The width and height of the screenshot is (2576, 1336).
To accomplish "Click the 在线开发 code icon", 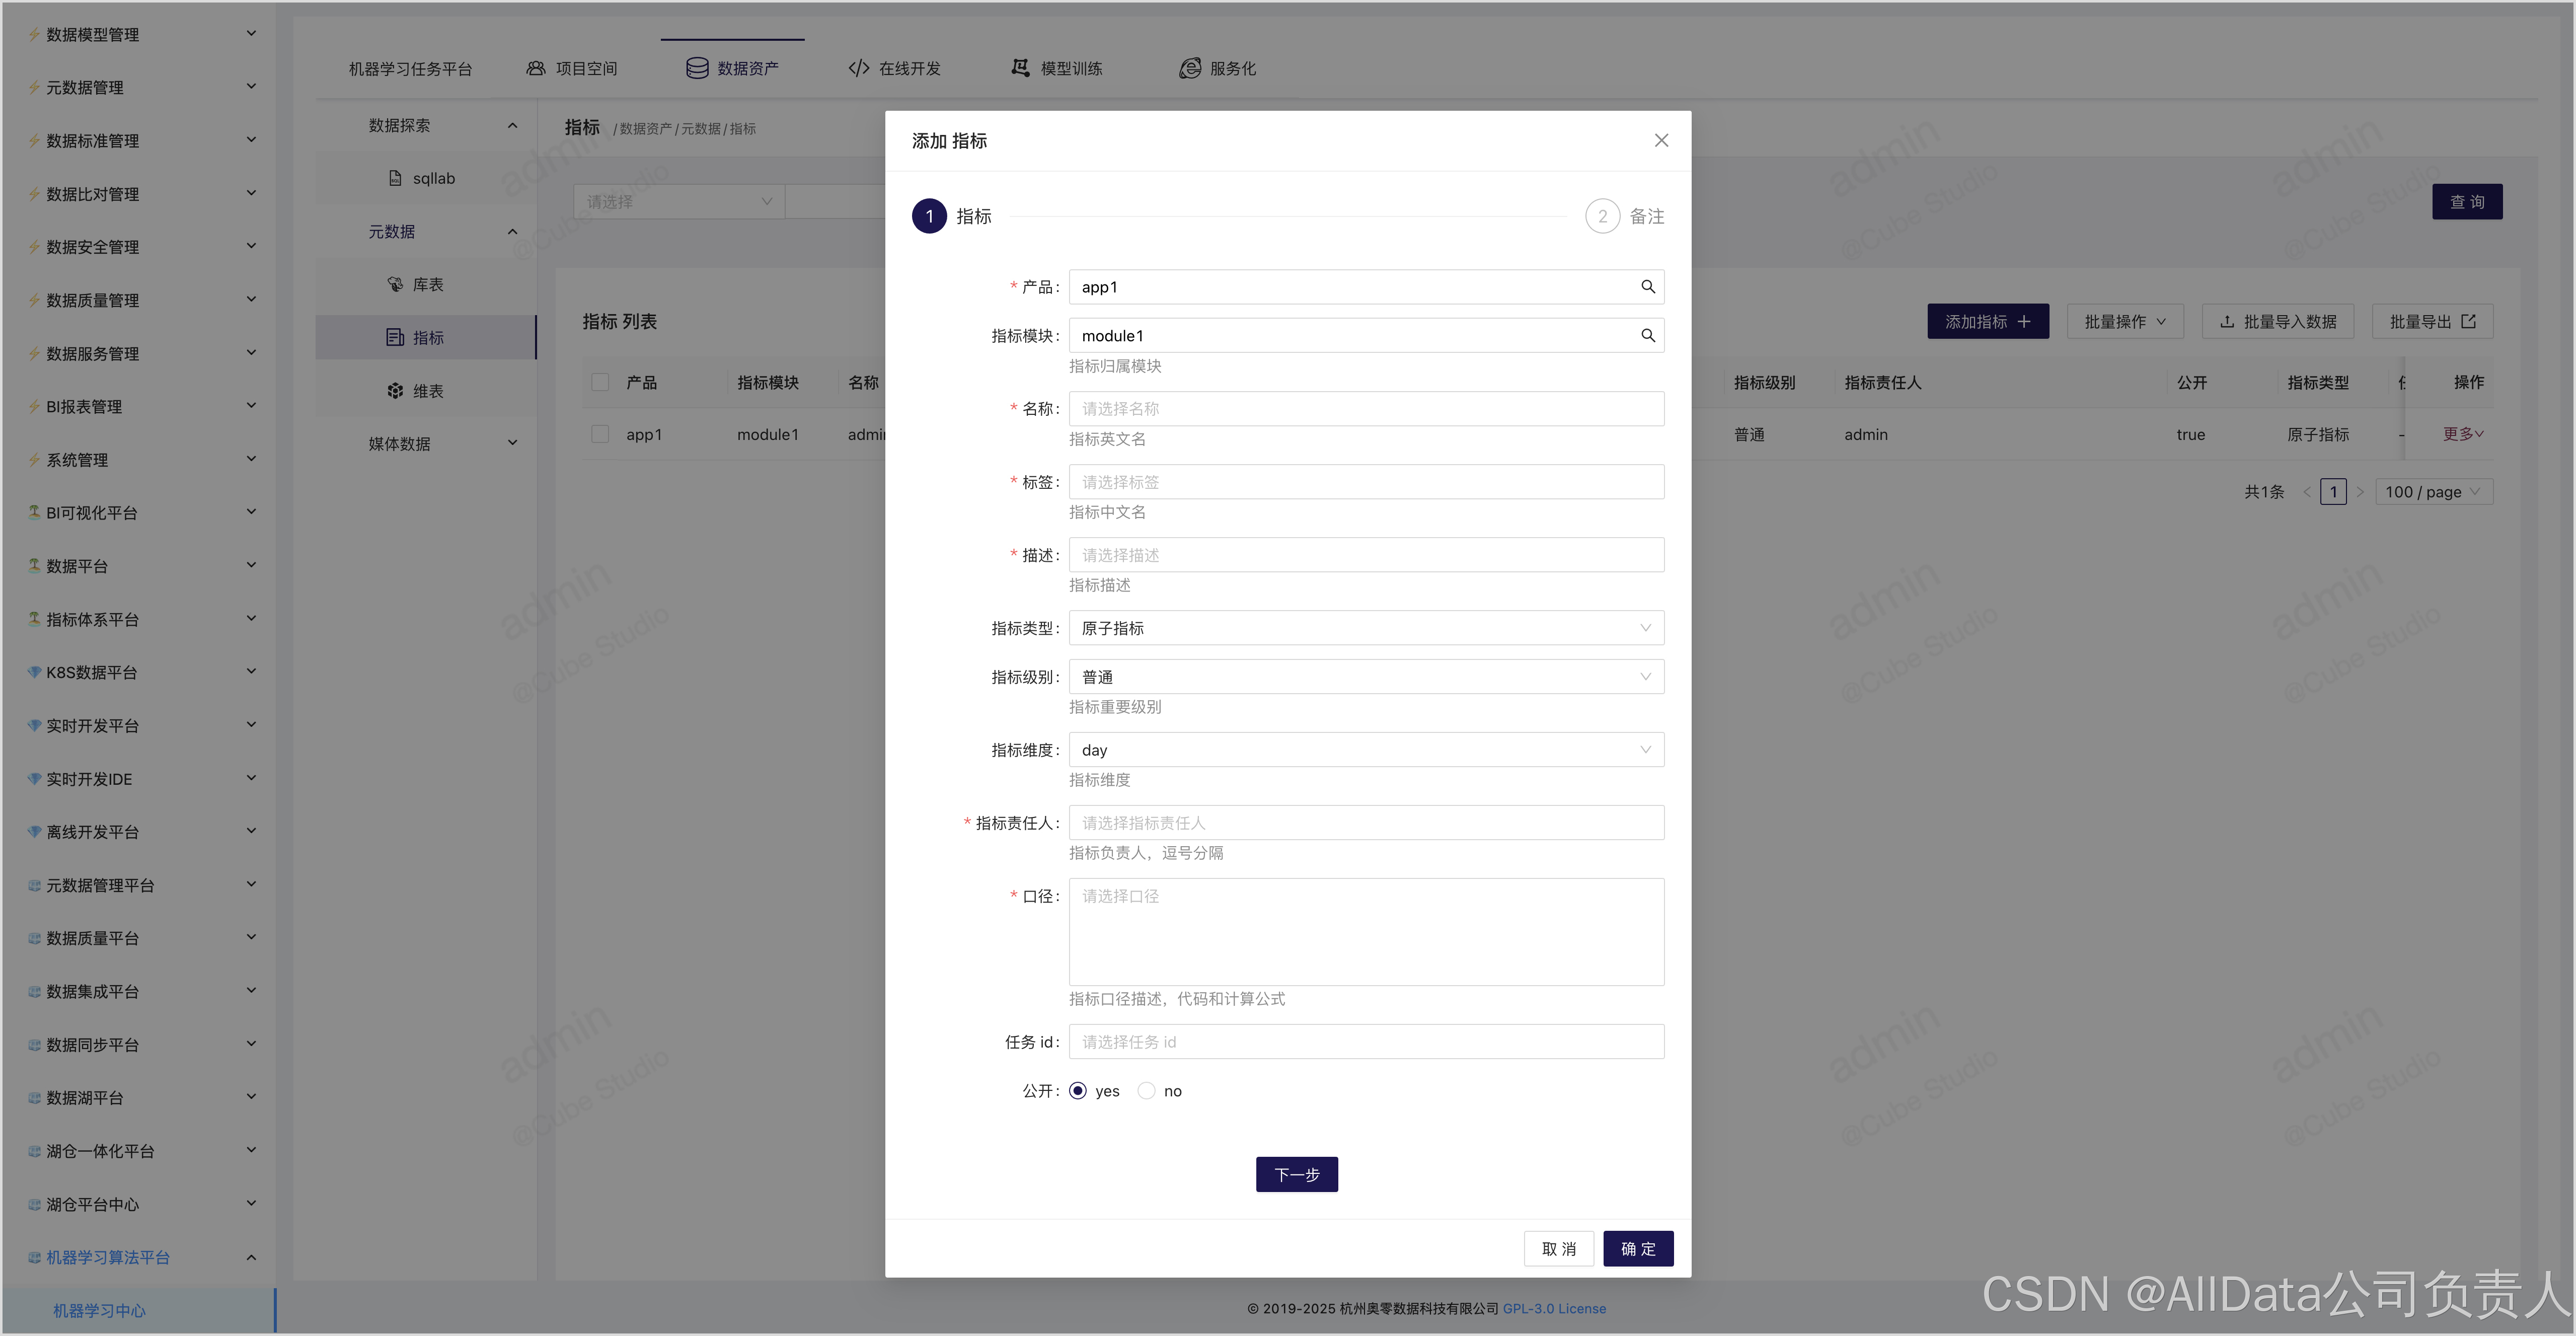I will 859,68.
